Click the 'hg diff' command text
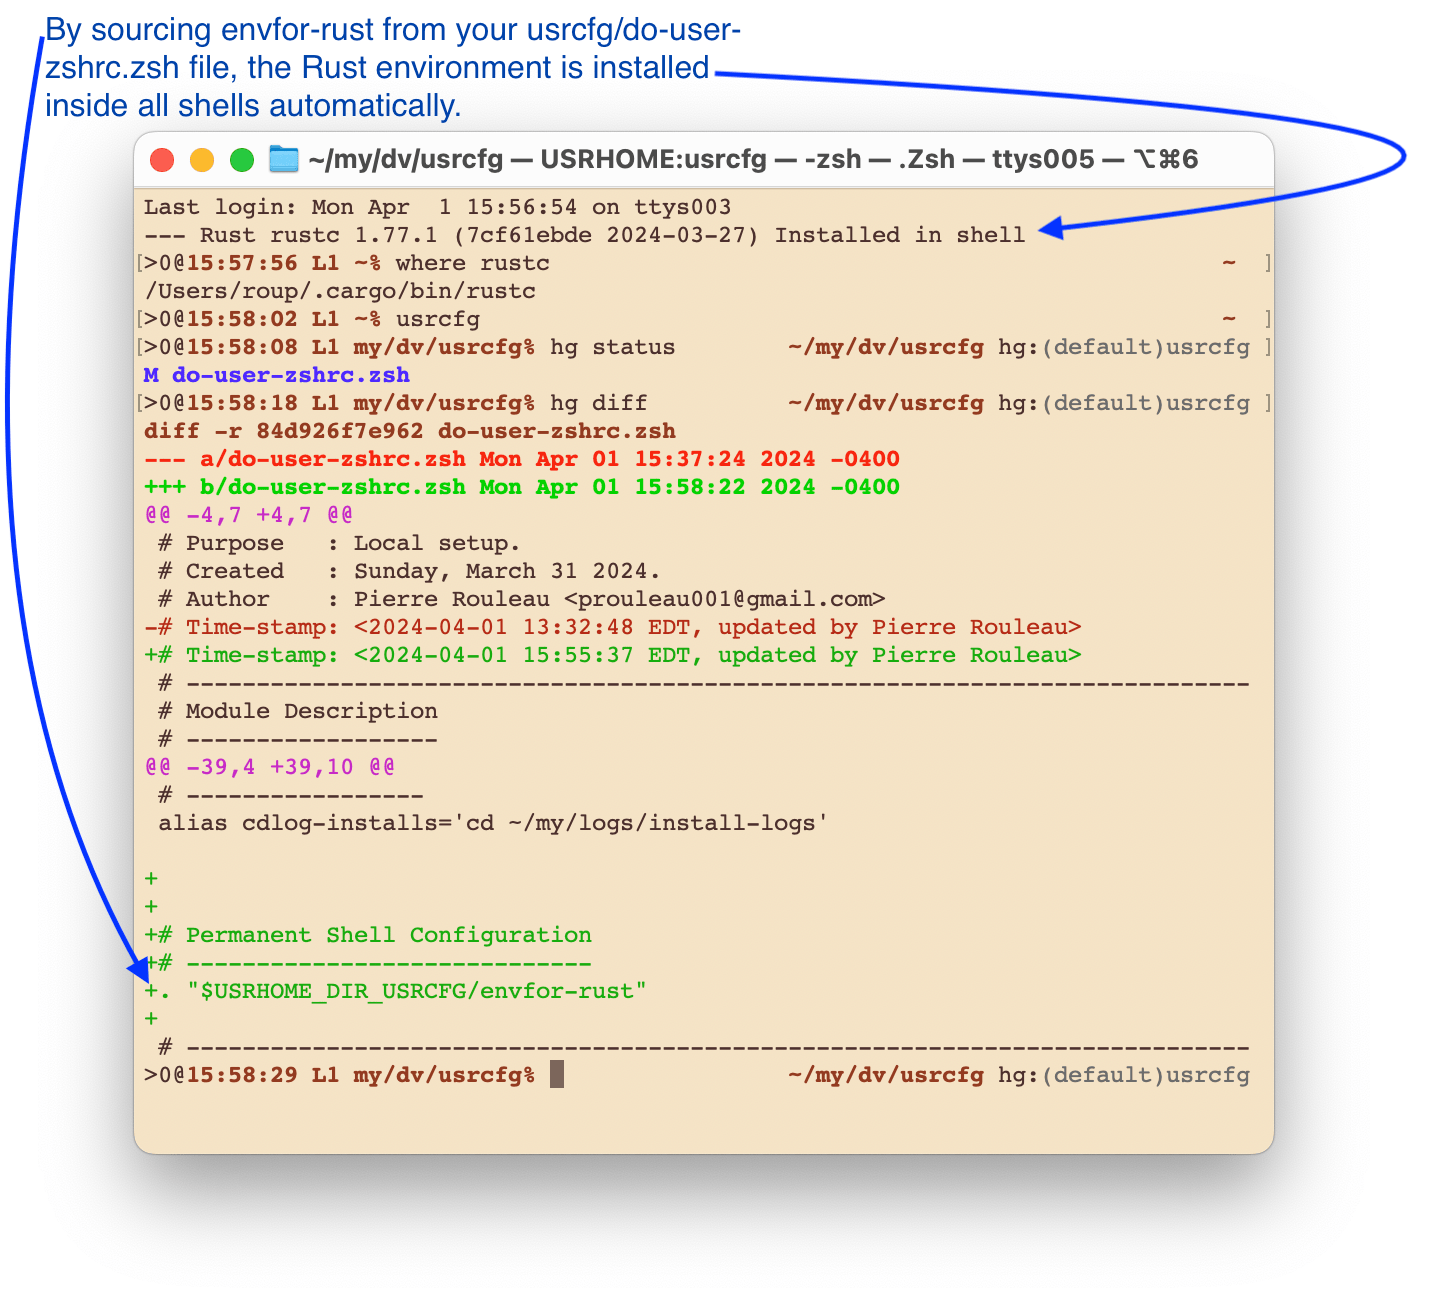1444x1316 pixels. click(598, 403)
